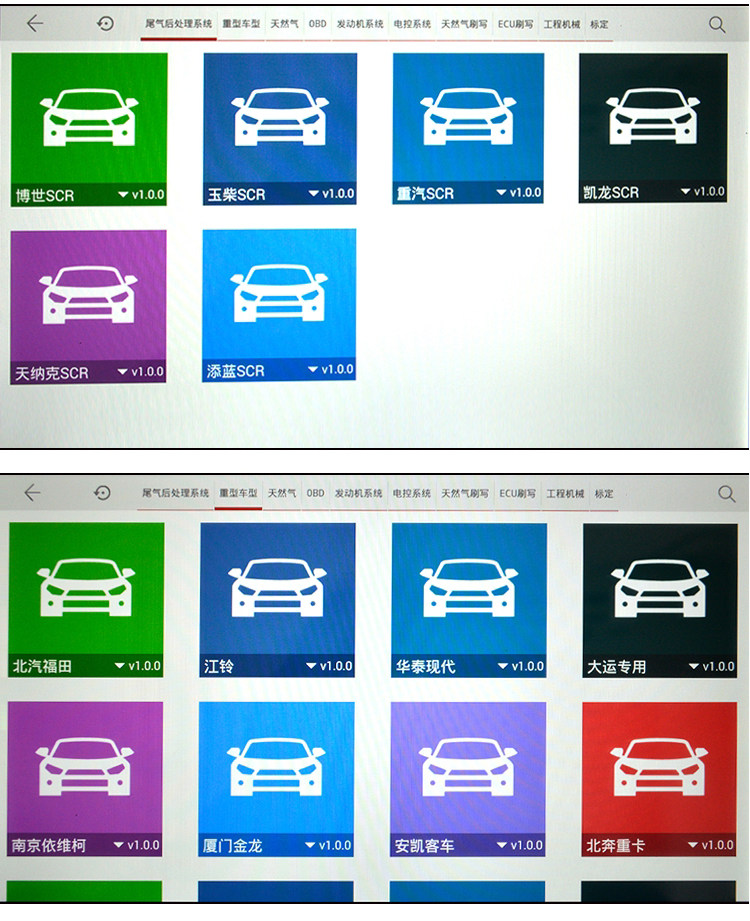
Task: Expand version dropdown v1.0.0 on 北奔重卡
Action: [x=711, y=845]
